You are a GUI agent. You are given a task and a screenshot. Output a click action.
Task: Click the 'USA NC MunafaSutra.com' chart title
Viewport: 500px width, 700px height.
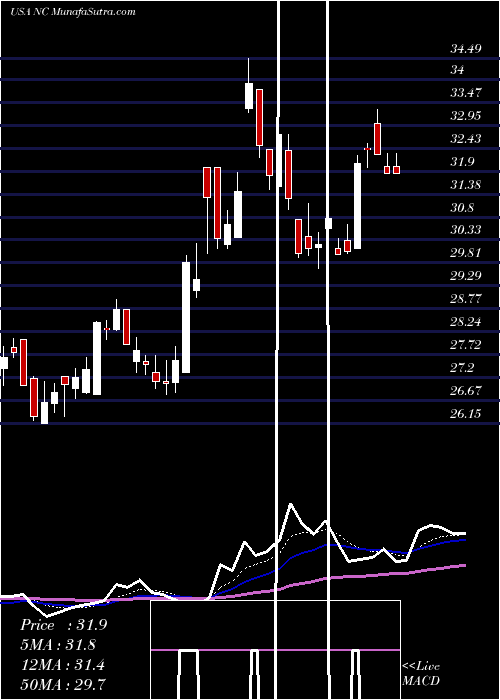point(72,12)
